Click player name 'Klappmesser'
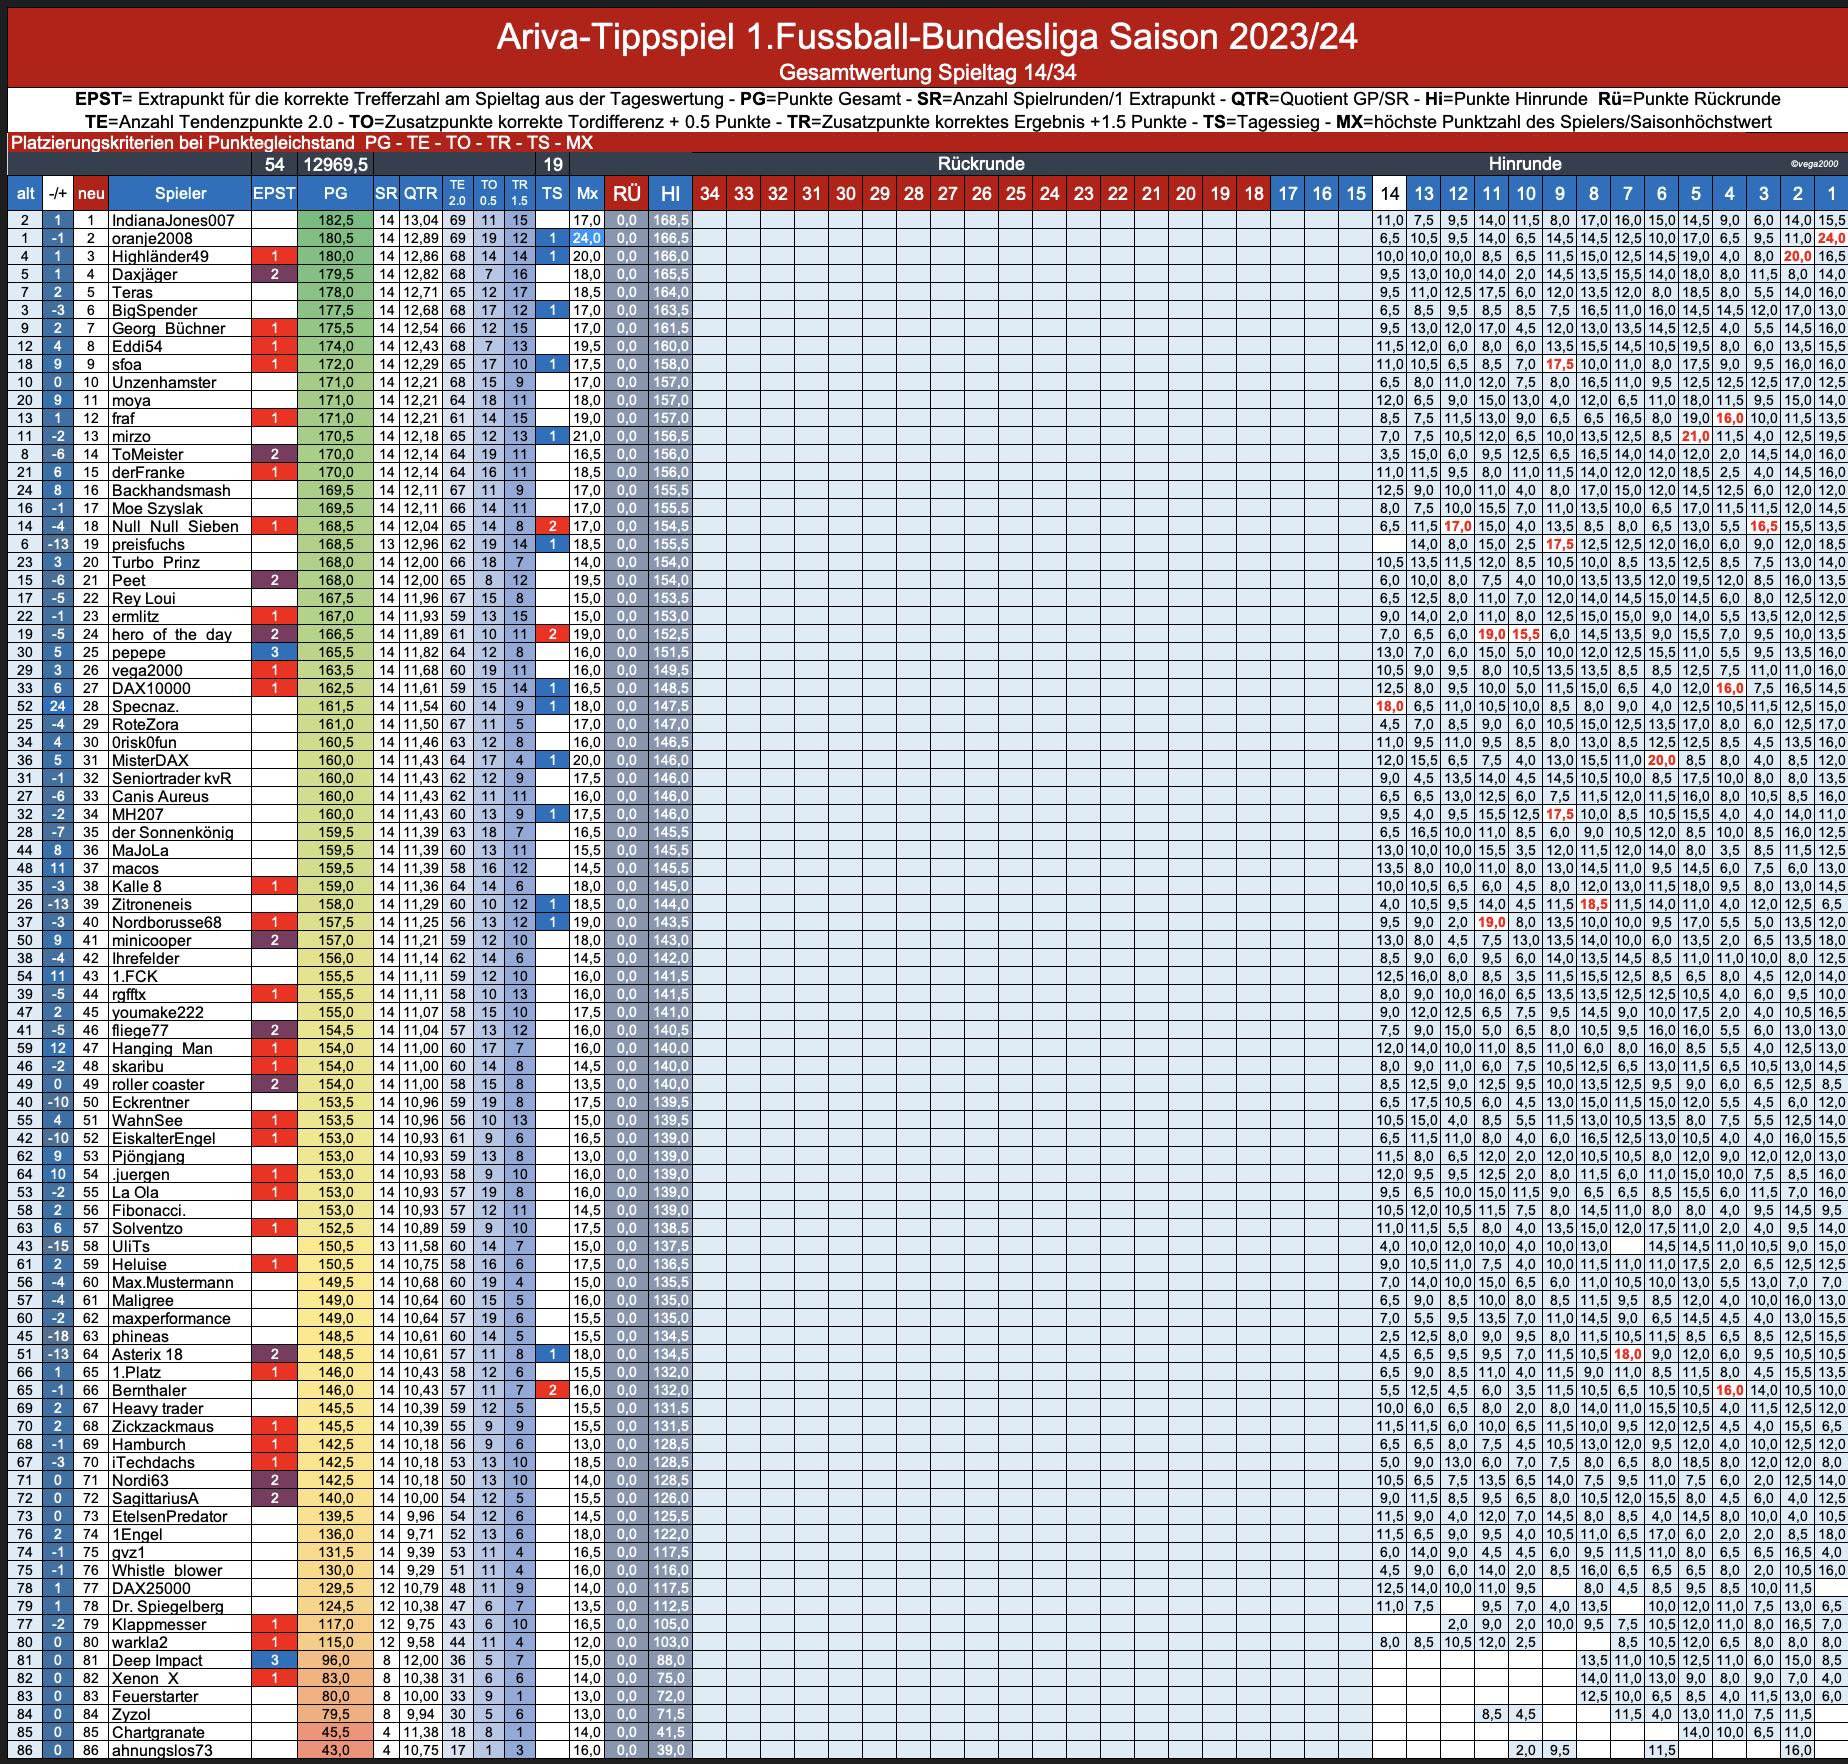The width and height of the screenshot is (1848, 1764). click(158, 1624)
